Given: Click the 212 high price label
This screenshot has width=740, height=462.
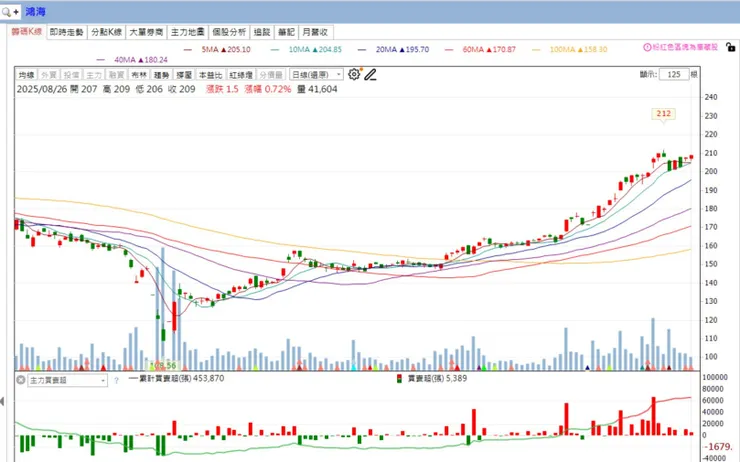Looking at the screenshot, I should pos(663,114).
